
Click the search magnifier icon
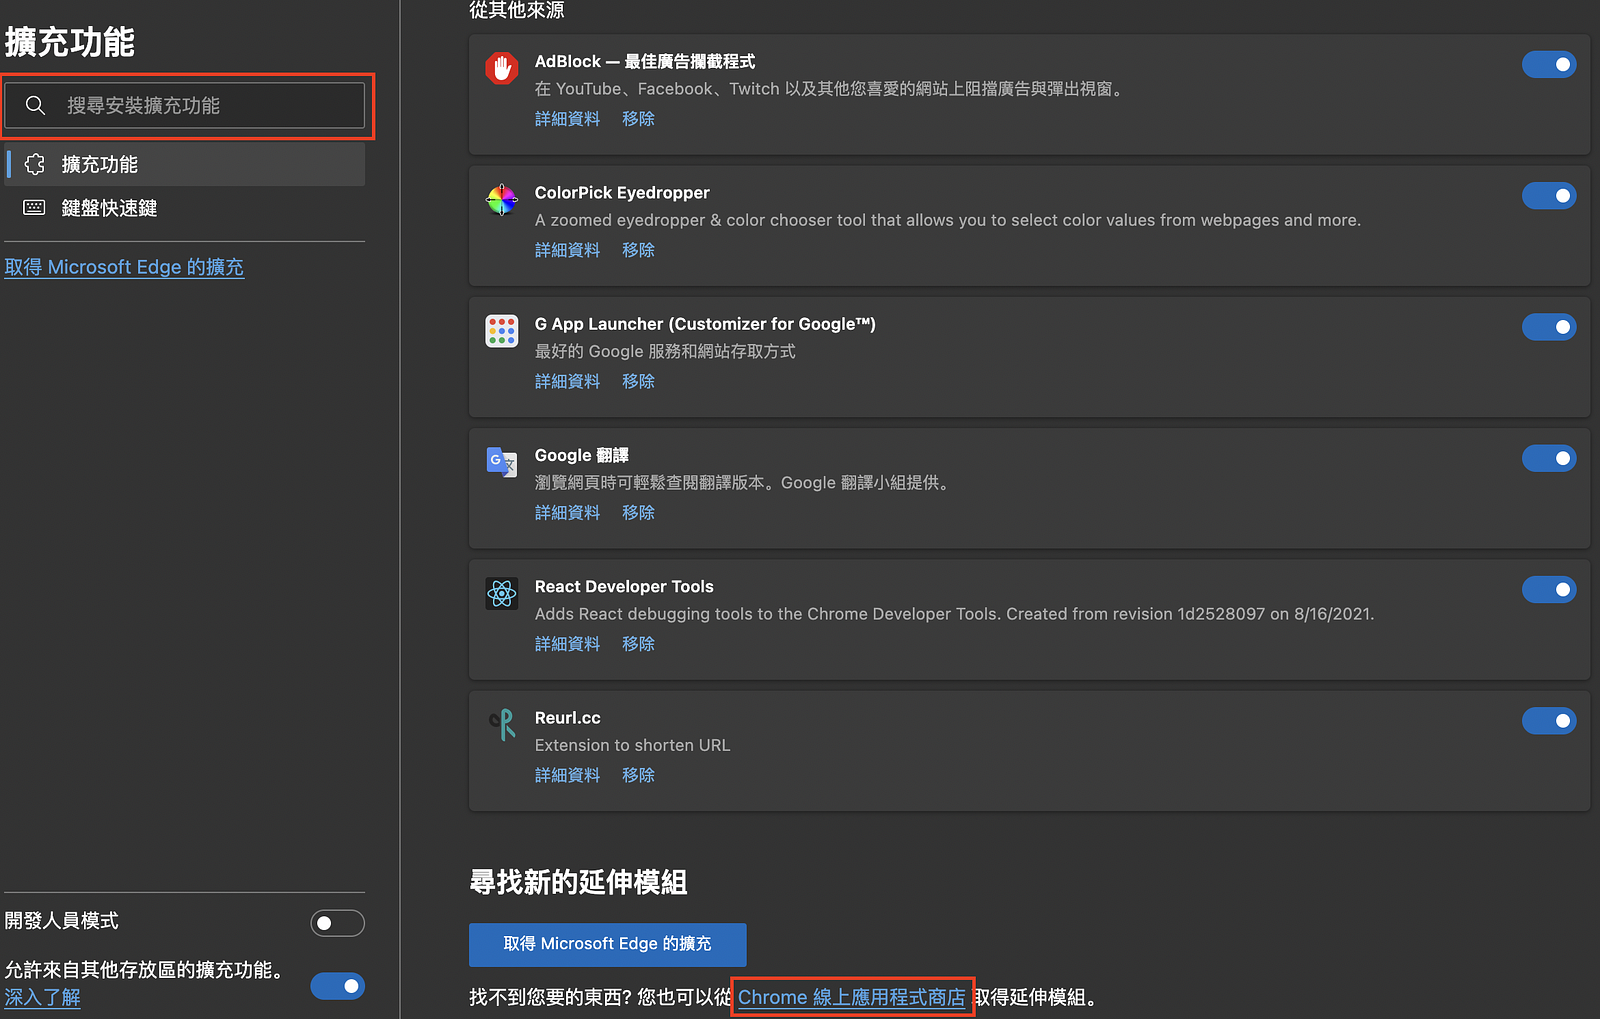tap(35, 105)
